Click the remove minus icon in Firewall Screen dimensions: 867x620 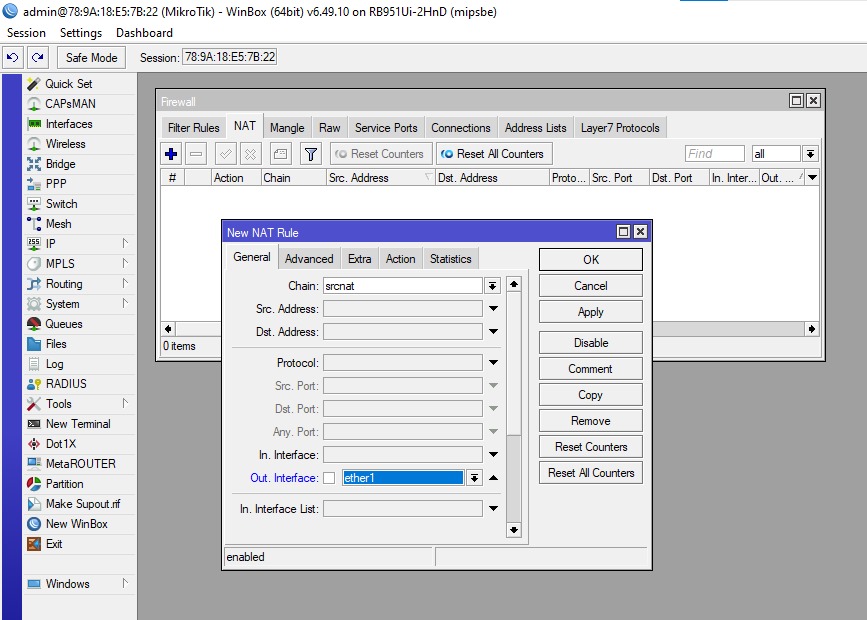point(196,154)
